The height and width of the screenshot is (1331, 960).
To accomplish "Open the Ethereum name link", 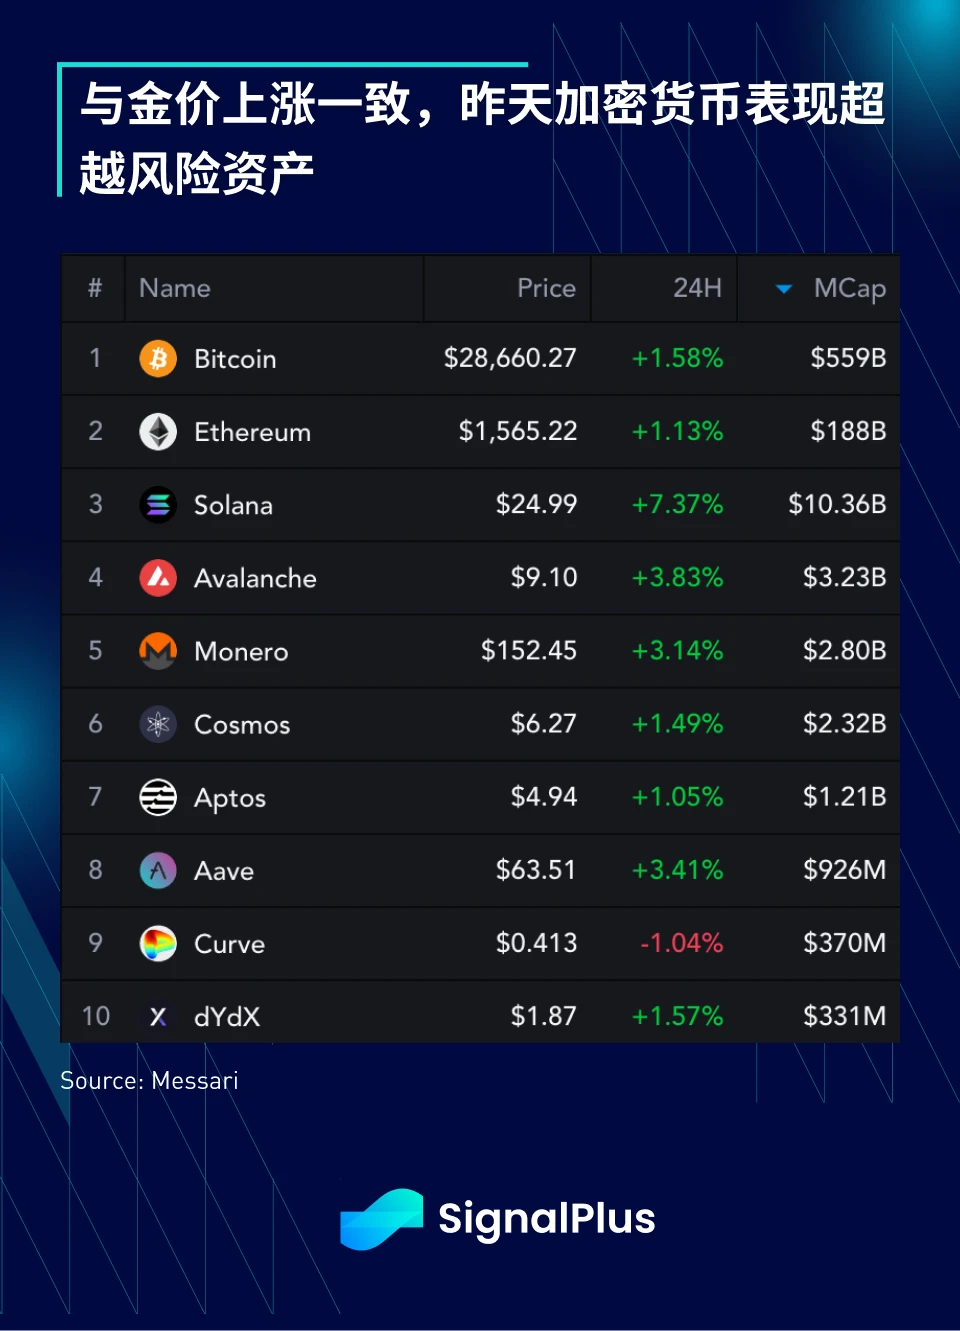I will pyautogui.click(x=252, y=432).
